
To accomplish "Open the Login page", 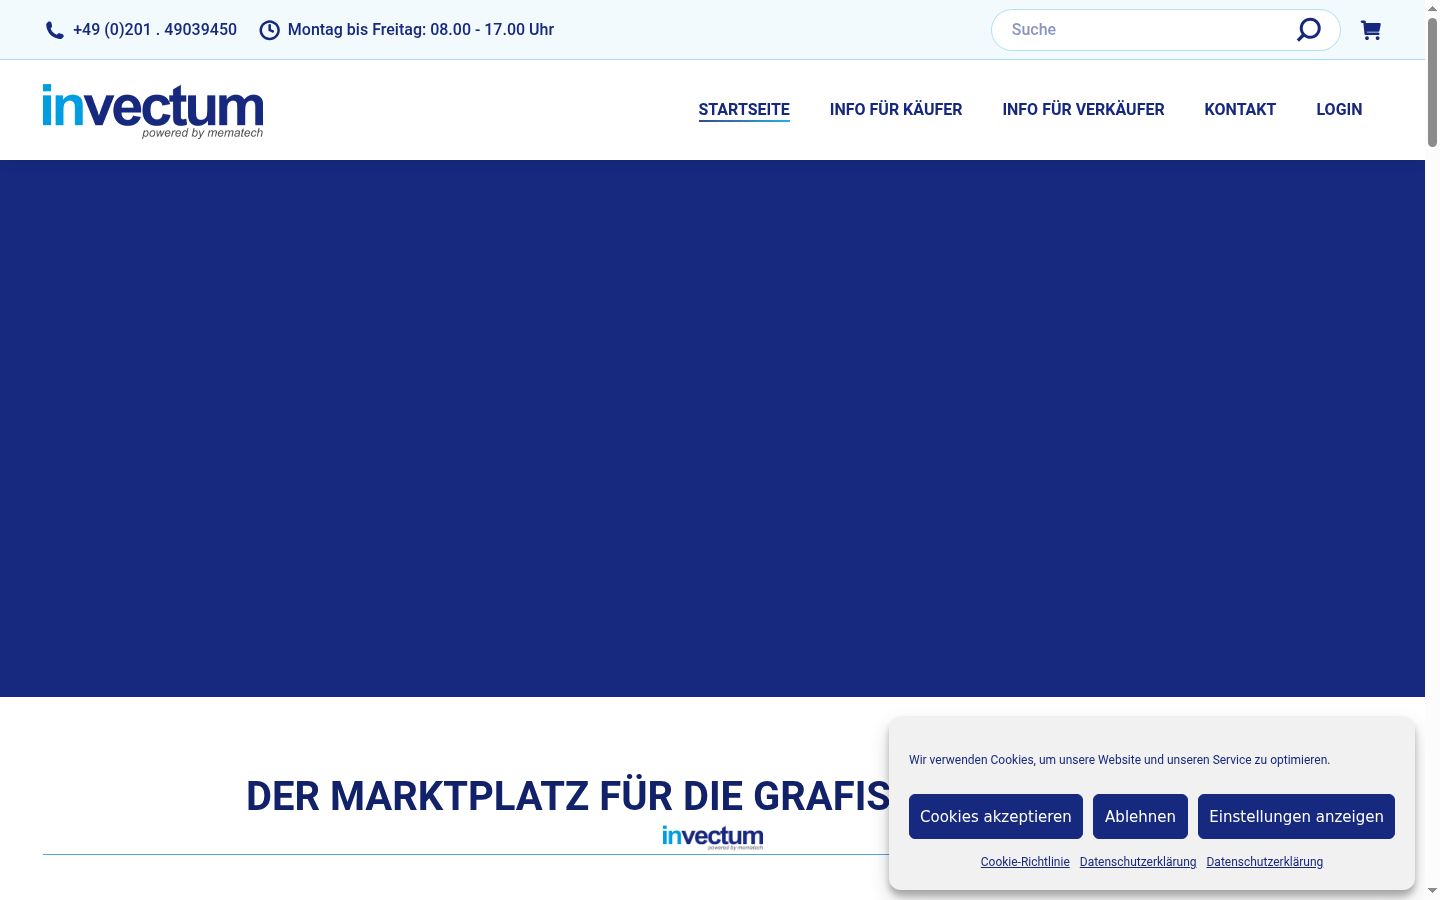I will [x=1339, y=110].
